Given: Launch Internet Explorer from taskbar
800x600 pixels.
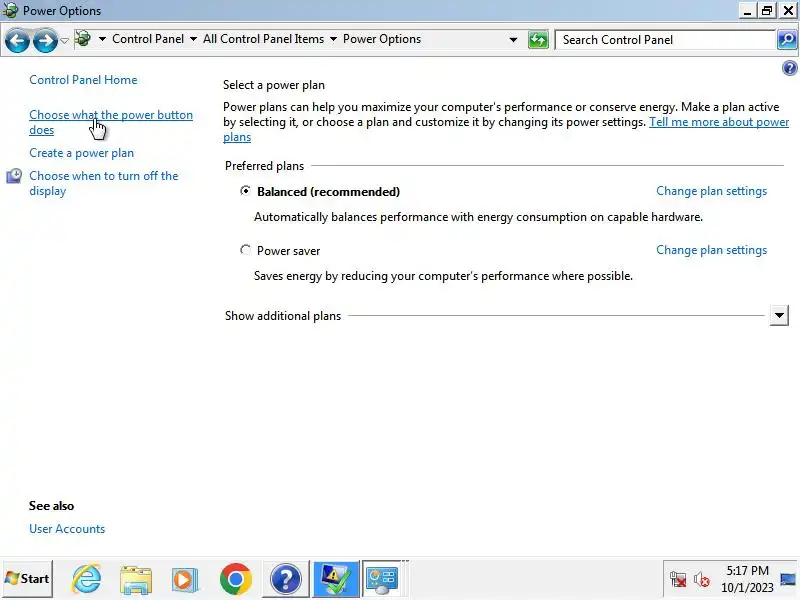Looking at the screenshot, I should (x=86, y=579).
